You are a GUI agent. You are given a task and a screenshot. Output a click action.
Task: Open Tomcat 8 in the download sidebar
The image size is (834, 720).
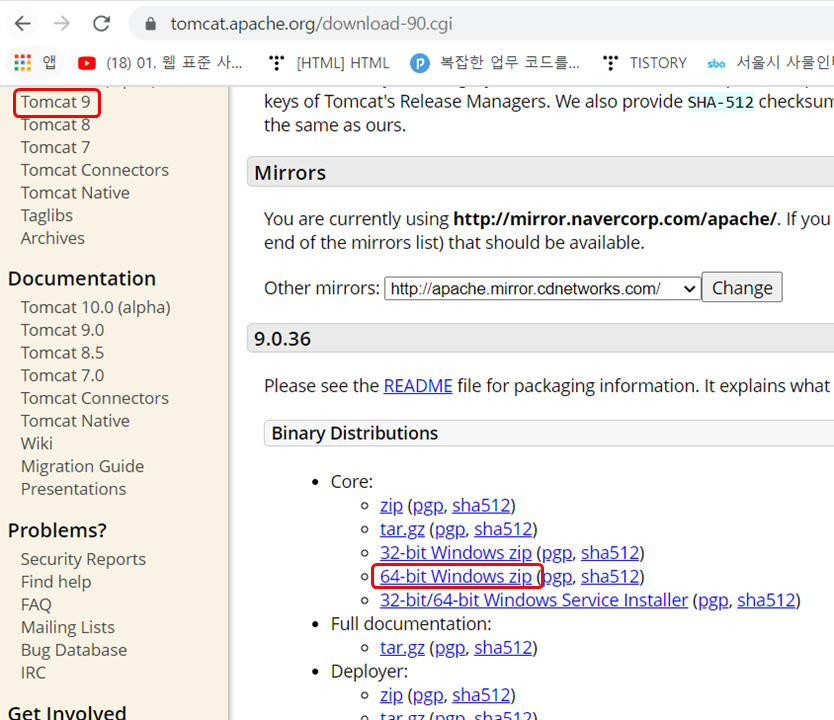tap(55, 125)
